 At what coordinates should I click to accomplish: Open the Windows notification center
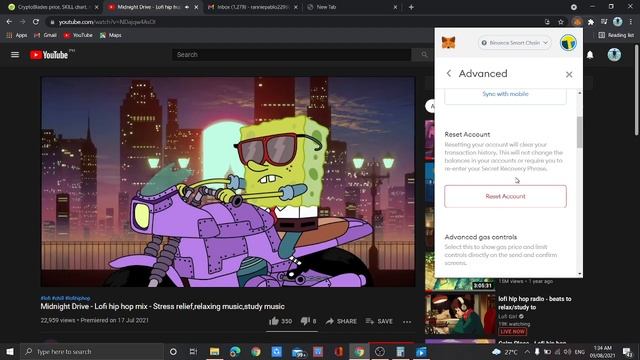point(627,351)
